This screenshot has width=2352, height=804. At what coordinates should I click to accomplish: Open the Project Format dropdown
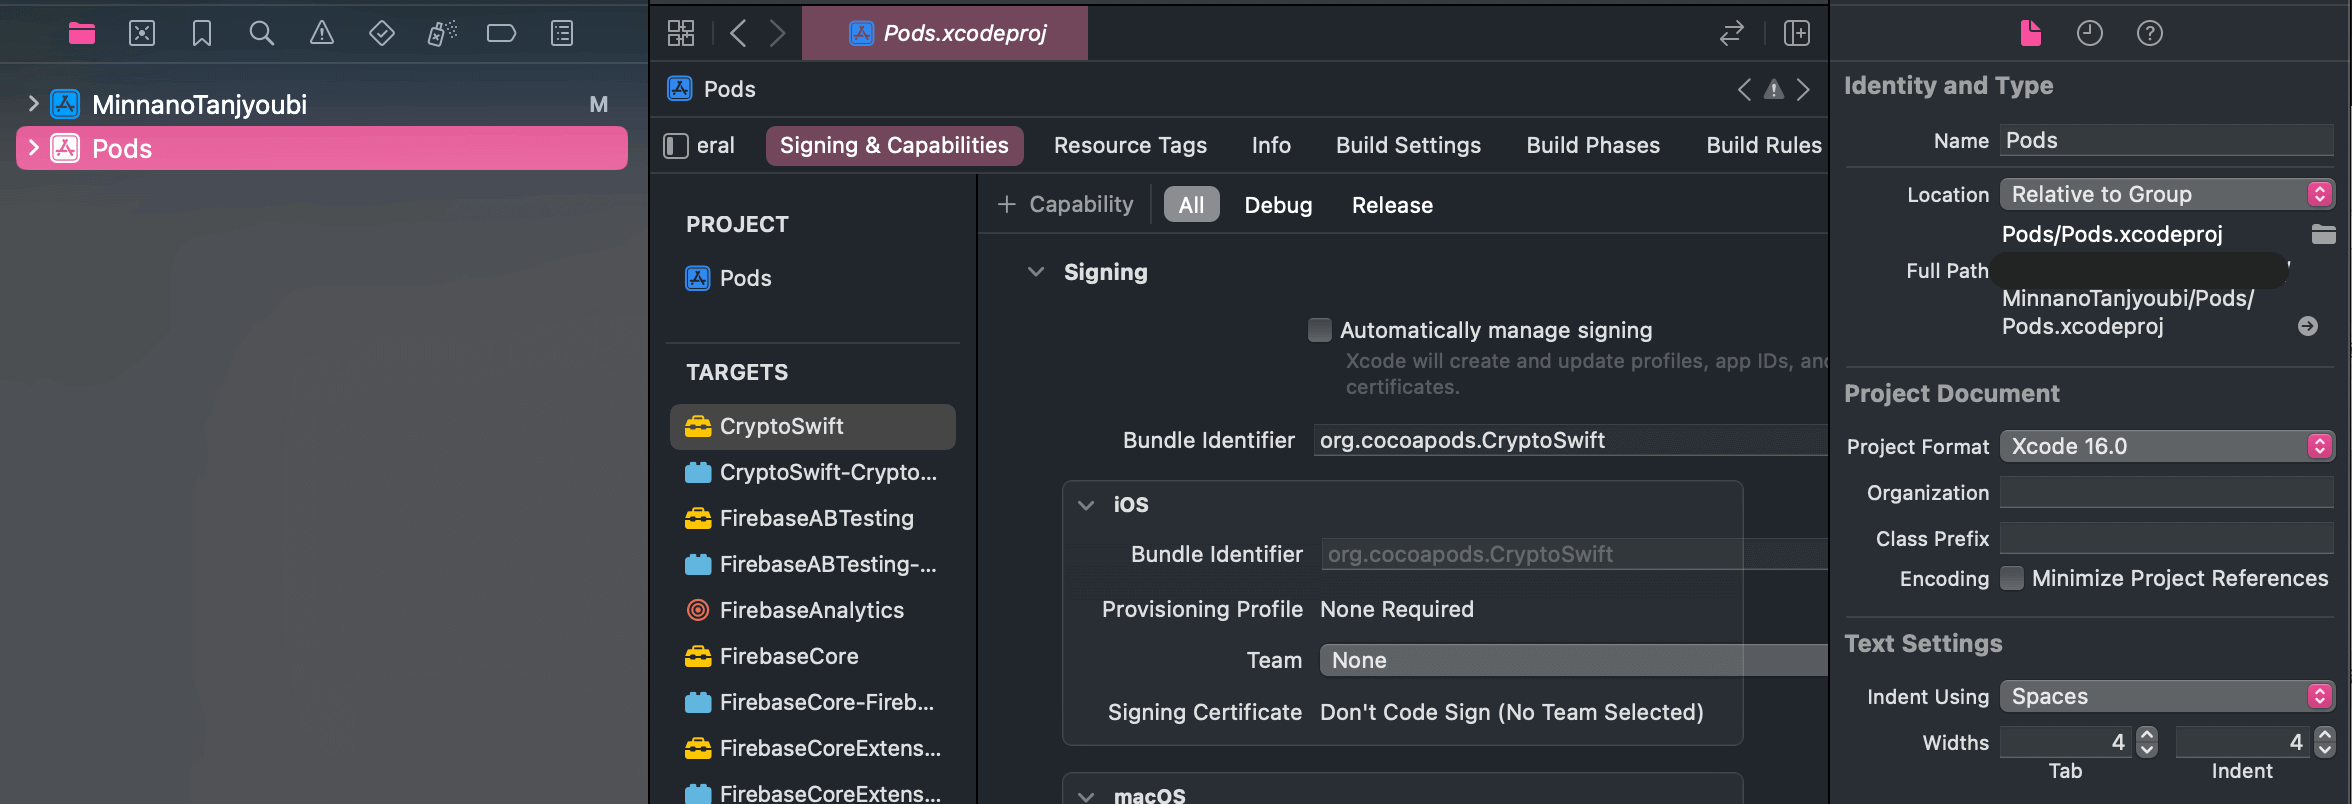[x=2167, y=446]
